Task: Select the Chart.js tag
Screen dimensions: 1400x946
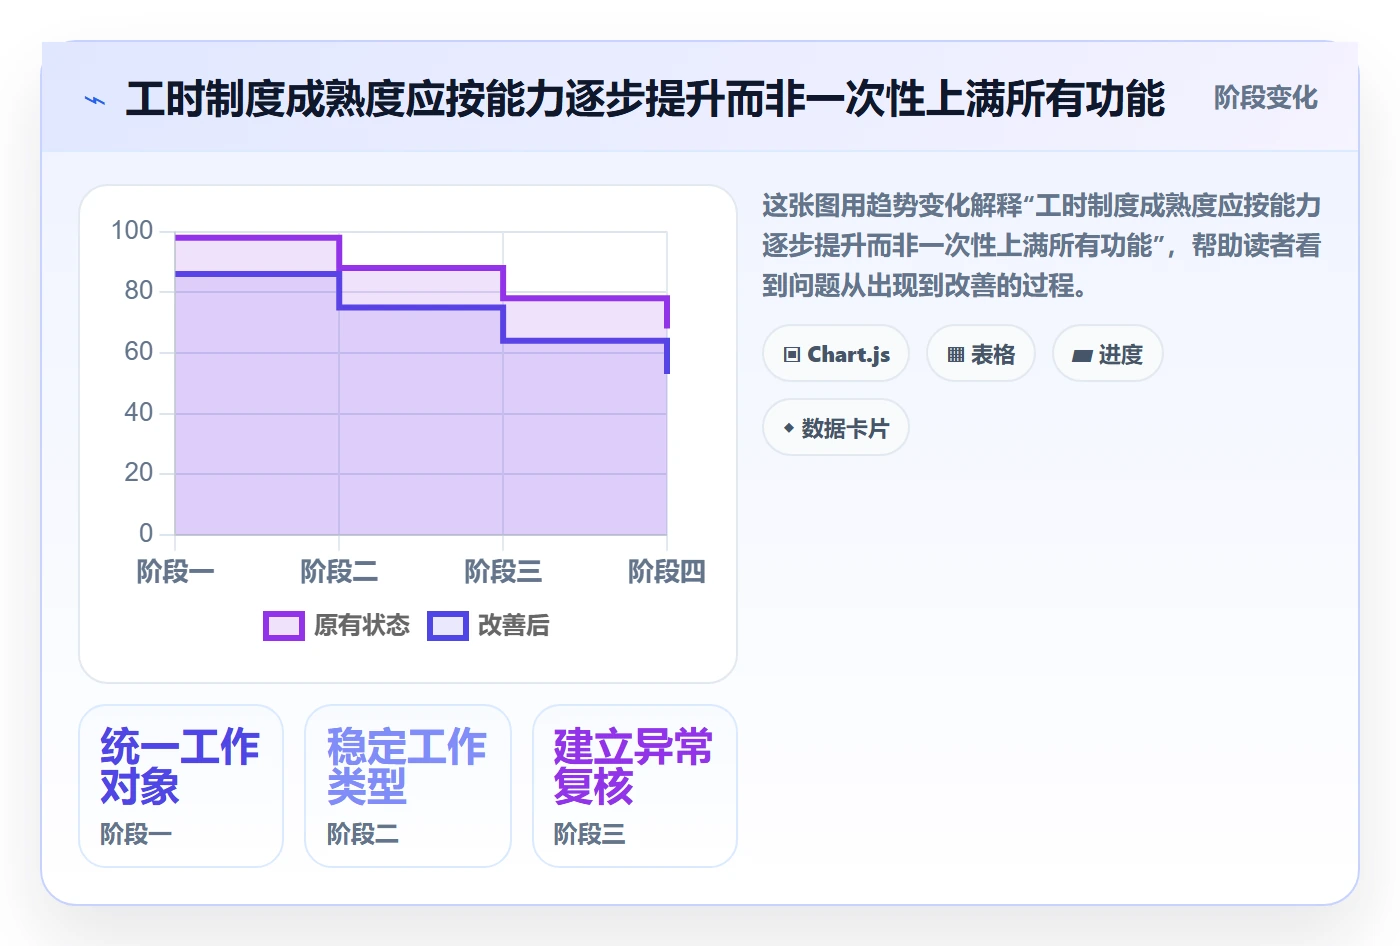Action: [836, 354]
